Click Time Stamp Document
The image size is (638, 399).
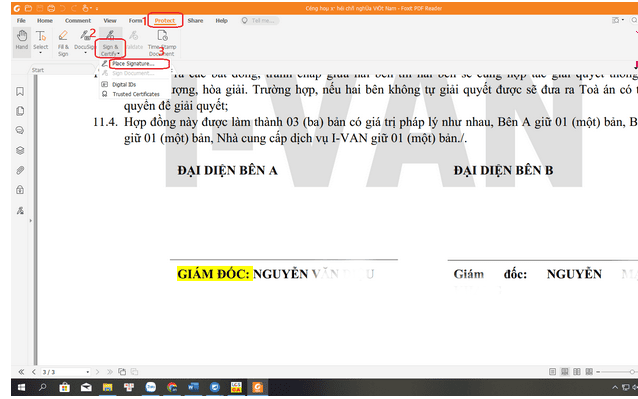click(x=162, y=43)
